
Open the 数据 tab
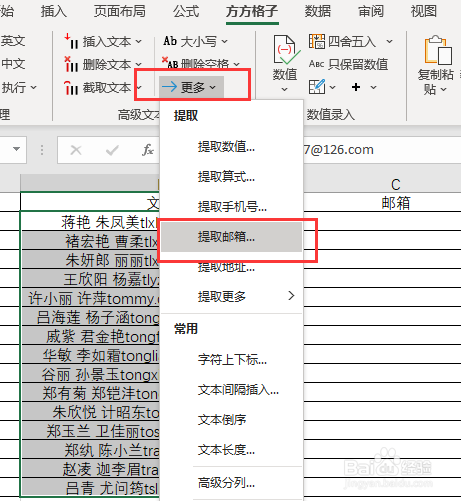(x=318, y=12)
